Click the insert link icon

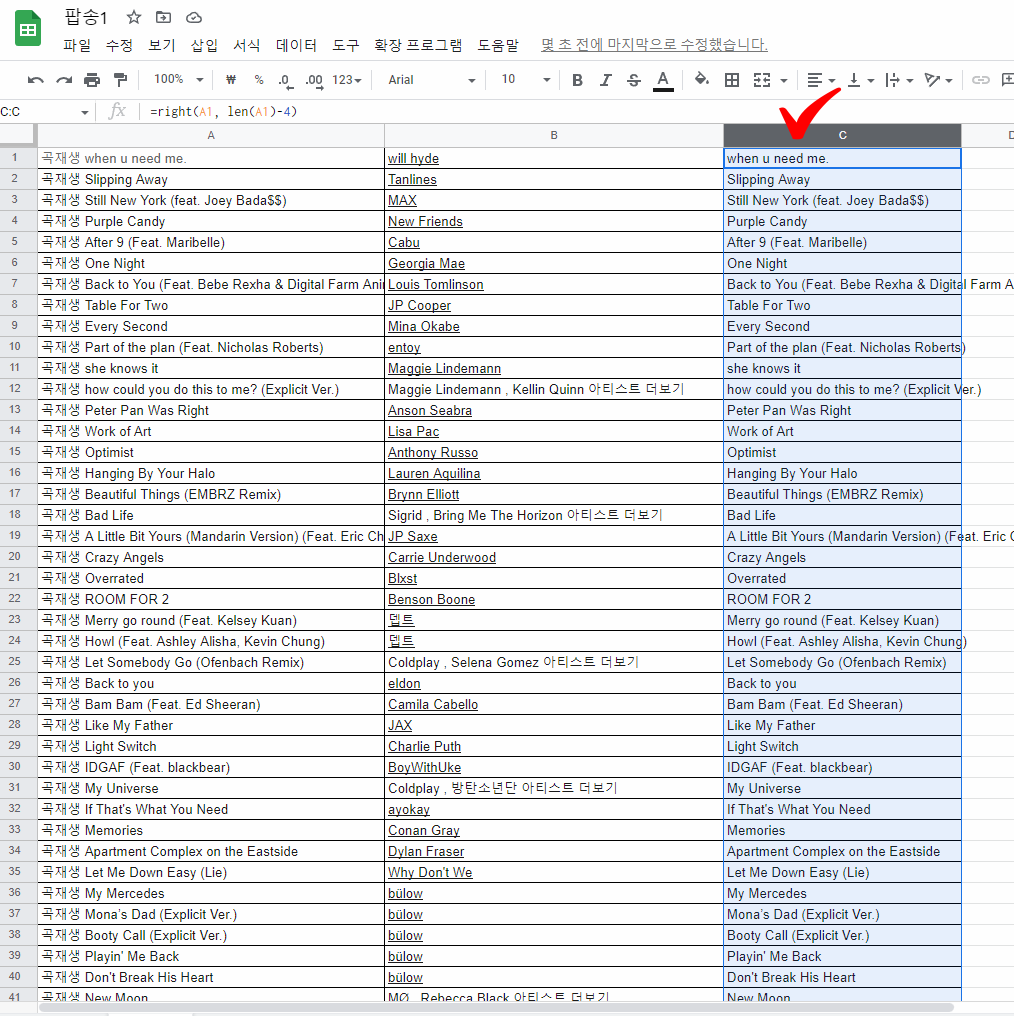tap(980, 80)
